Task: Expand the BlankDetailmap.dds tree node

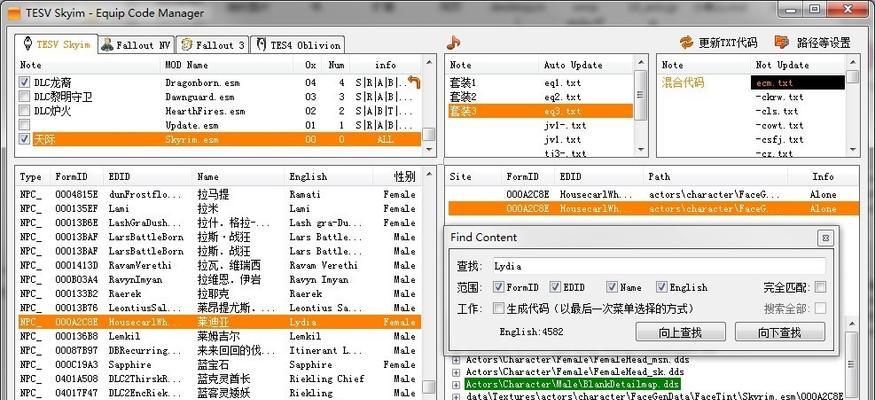Action: pyautogui.click(x=456, y=384)
